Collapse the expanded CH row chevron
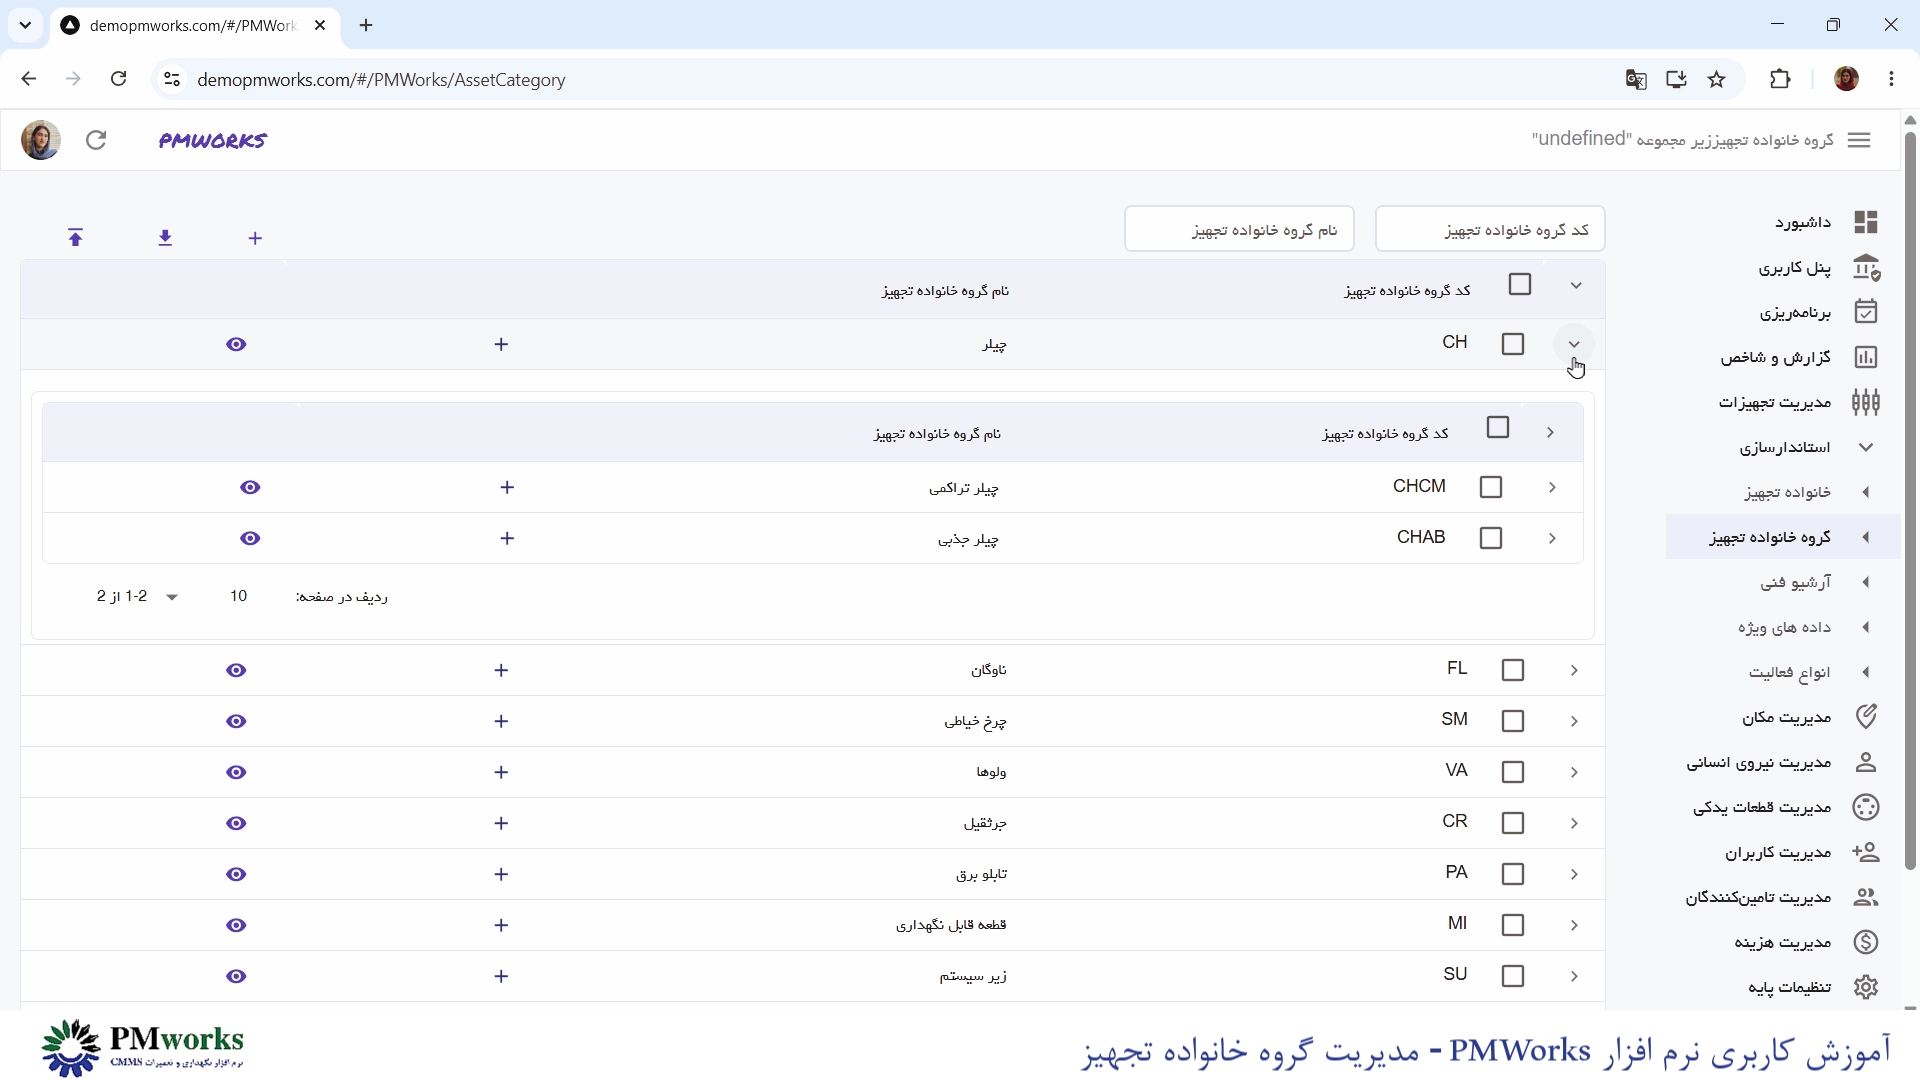 (1574, 344)
